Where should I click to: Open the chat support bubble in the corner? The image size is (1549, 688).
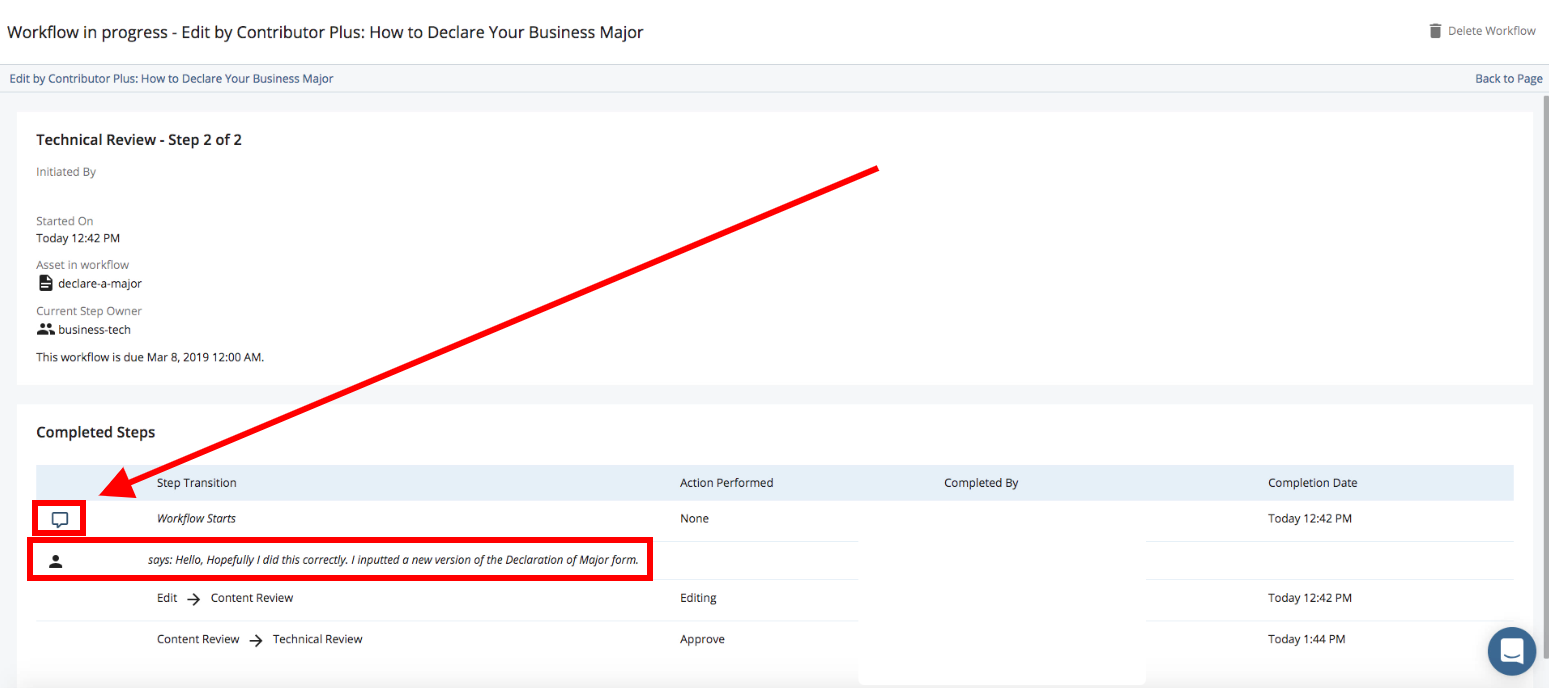1511,651
